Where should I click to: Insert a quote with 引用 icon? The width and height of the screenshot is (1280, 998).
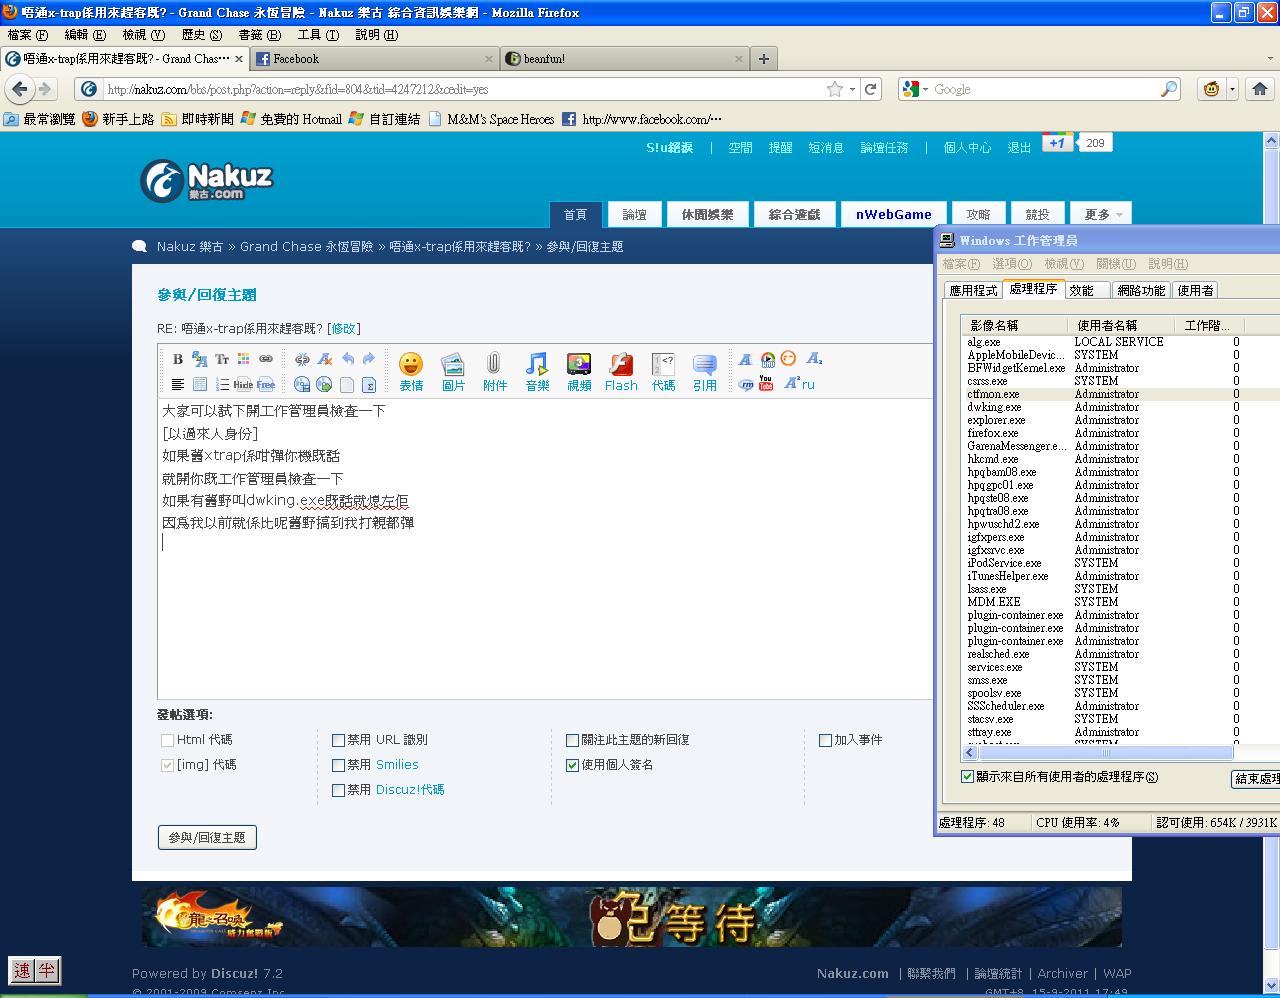(704, 370)
